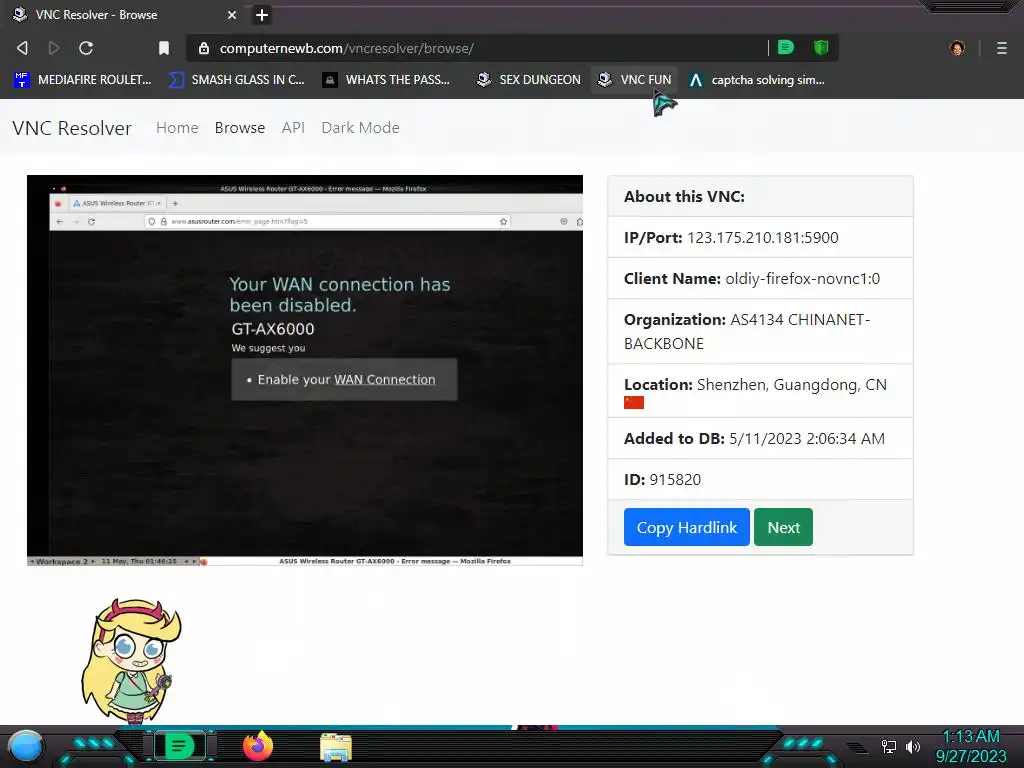Close the VNC Resolver - Browse tab
Screen dimensions: 1024x768
232,15
